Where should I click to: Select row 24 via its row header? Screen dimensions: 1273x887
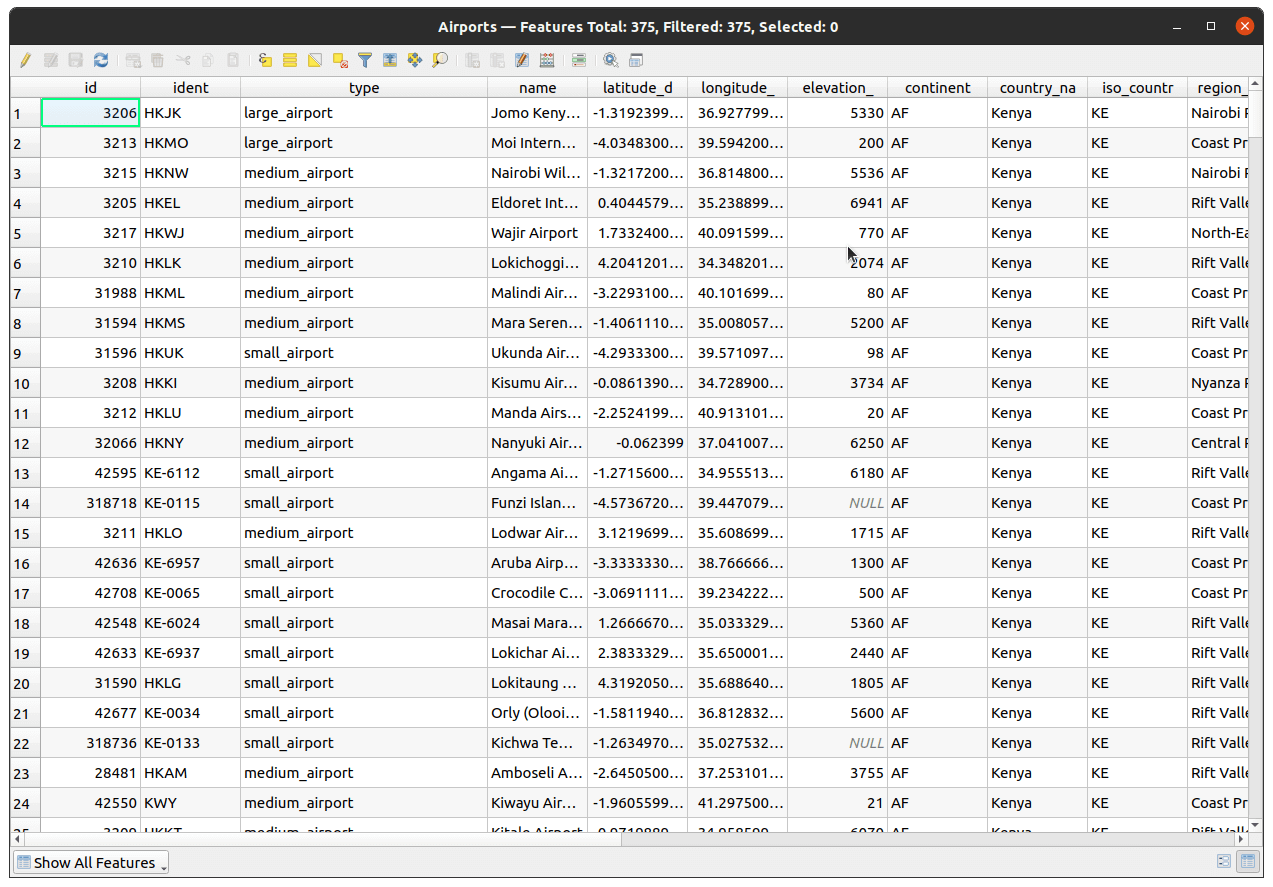click(25, 803)
